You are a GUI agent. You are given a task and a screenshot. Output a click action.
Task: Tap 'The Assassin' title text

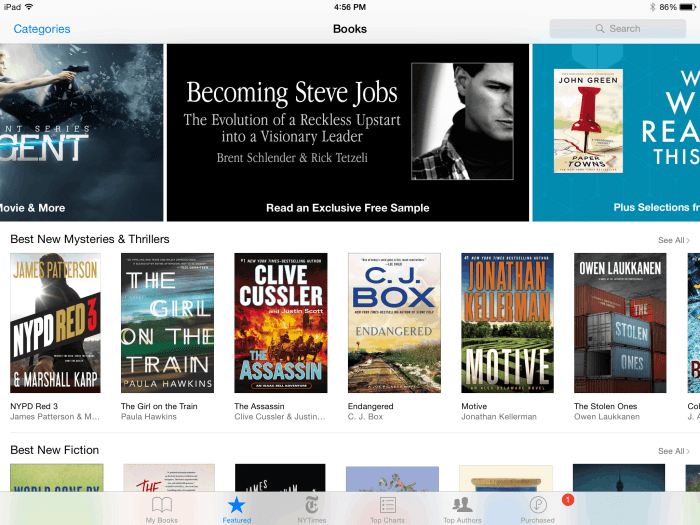coord(259,406)
